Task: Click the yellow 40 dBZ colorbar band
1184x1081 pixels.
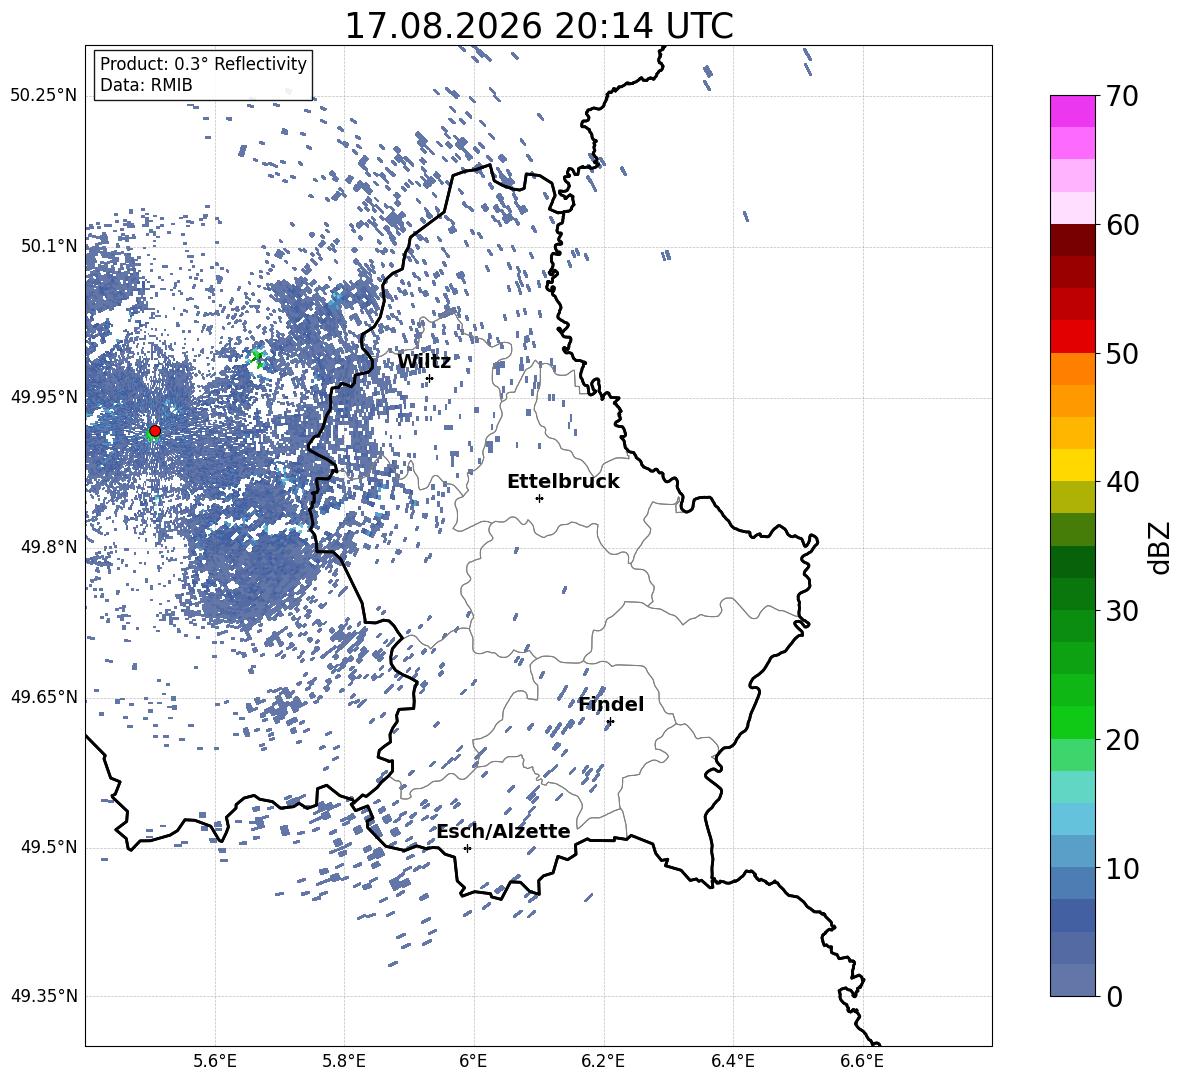Action: pyautogui.click(x=1073, y=465)
